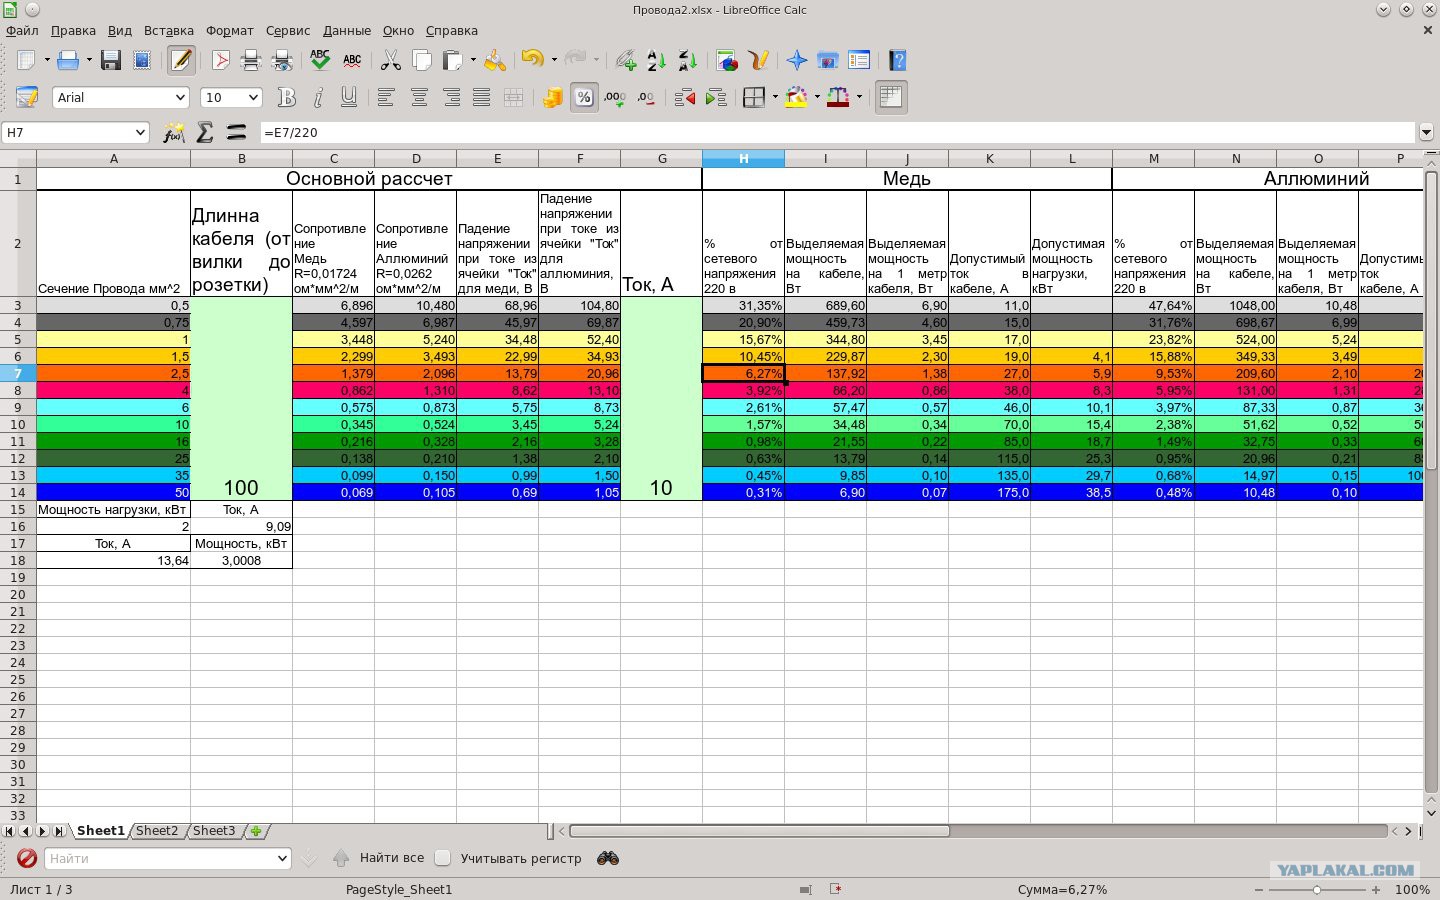This screenshot has width=1440, height=900.
Task: Toggle the percent number format button
Action: (583, 97)
